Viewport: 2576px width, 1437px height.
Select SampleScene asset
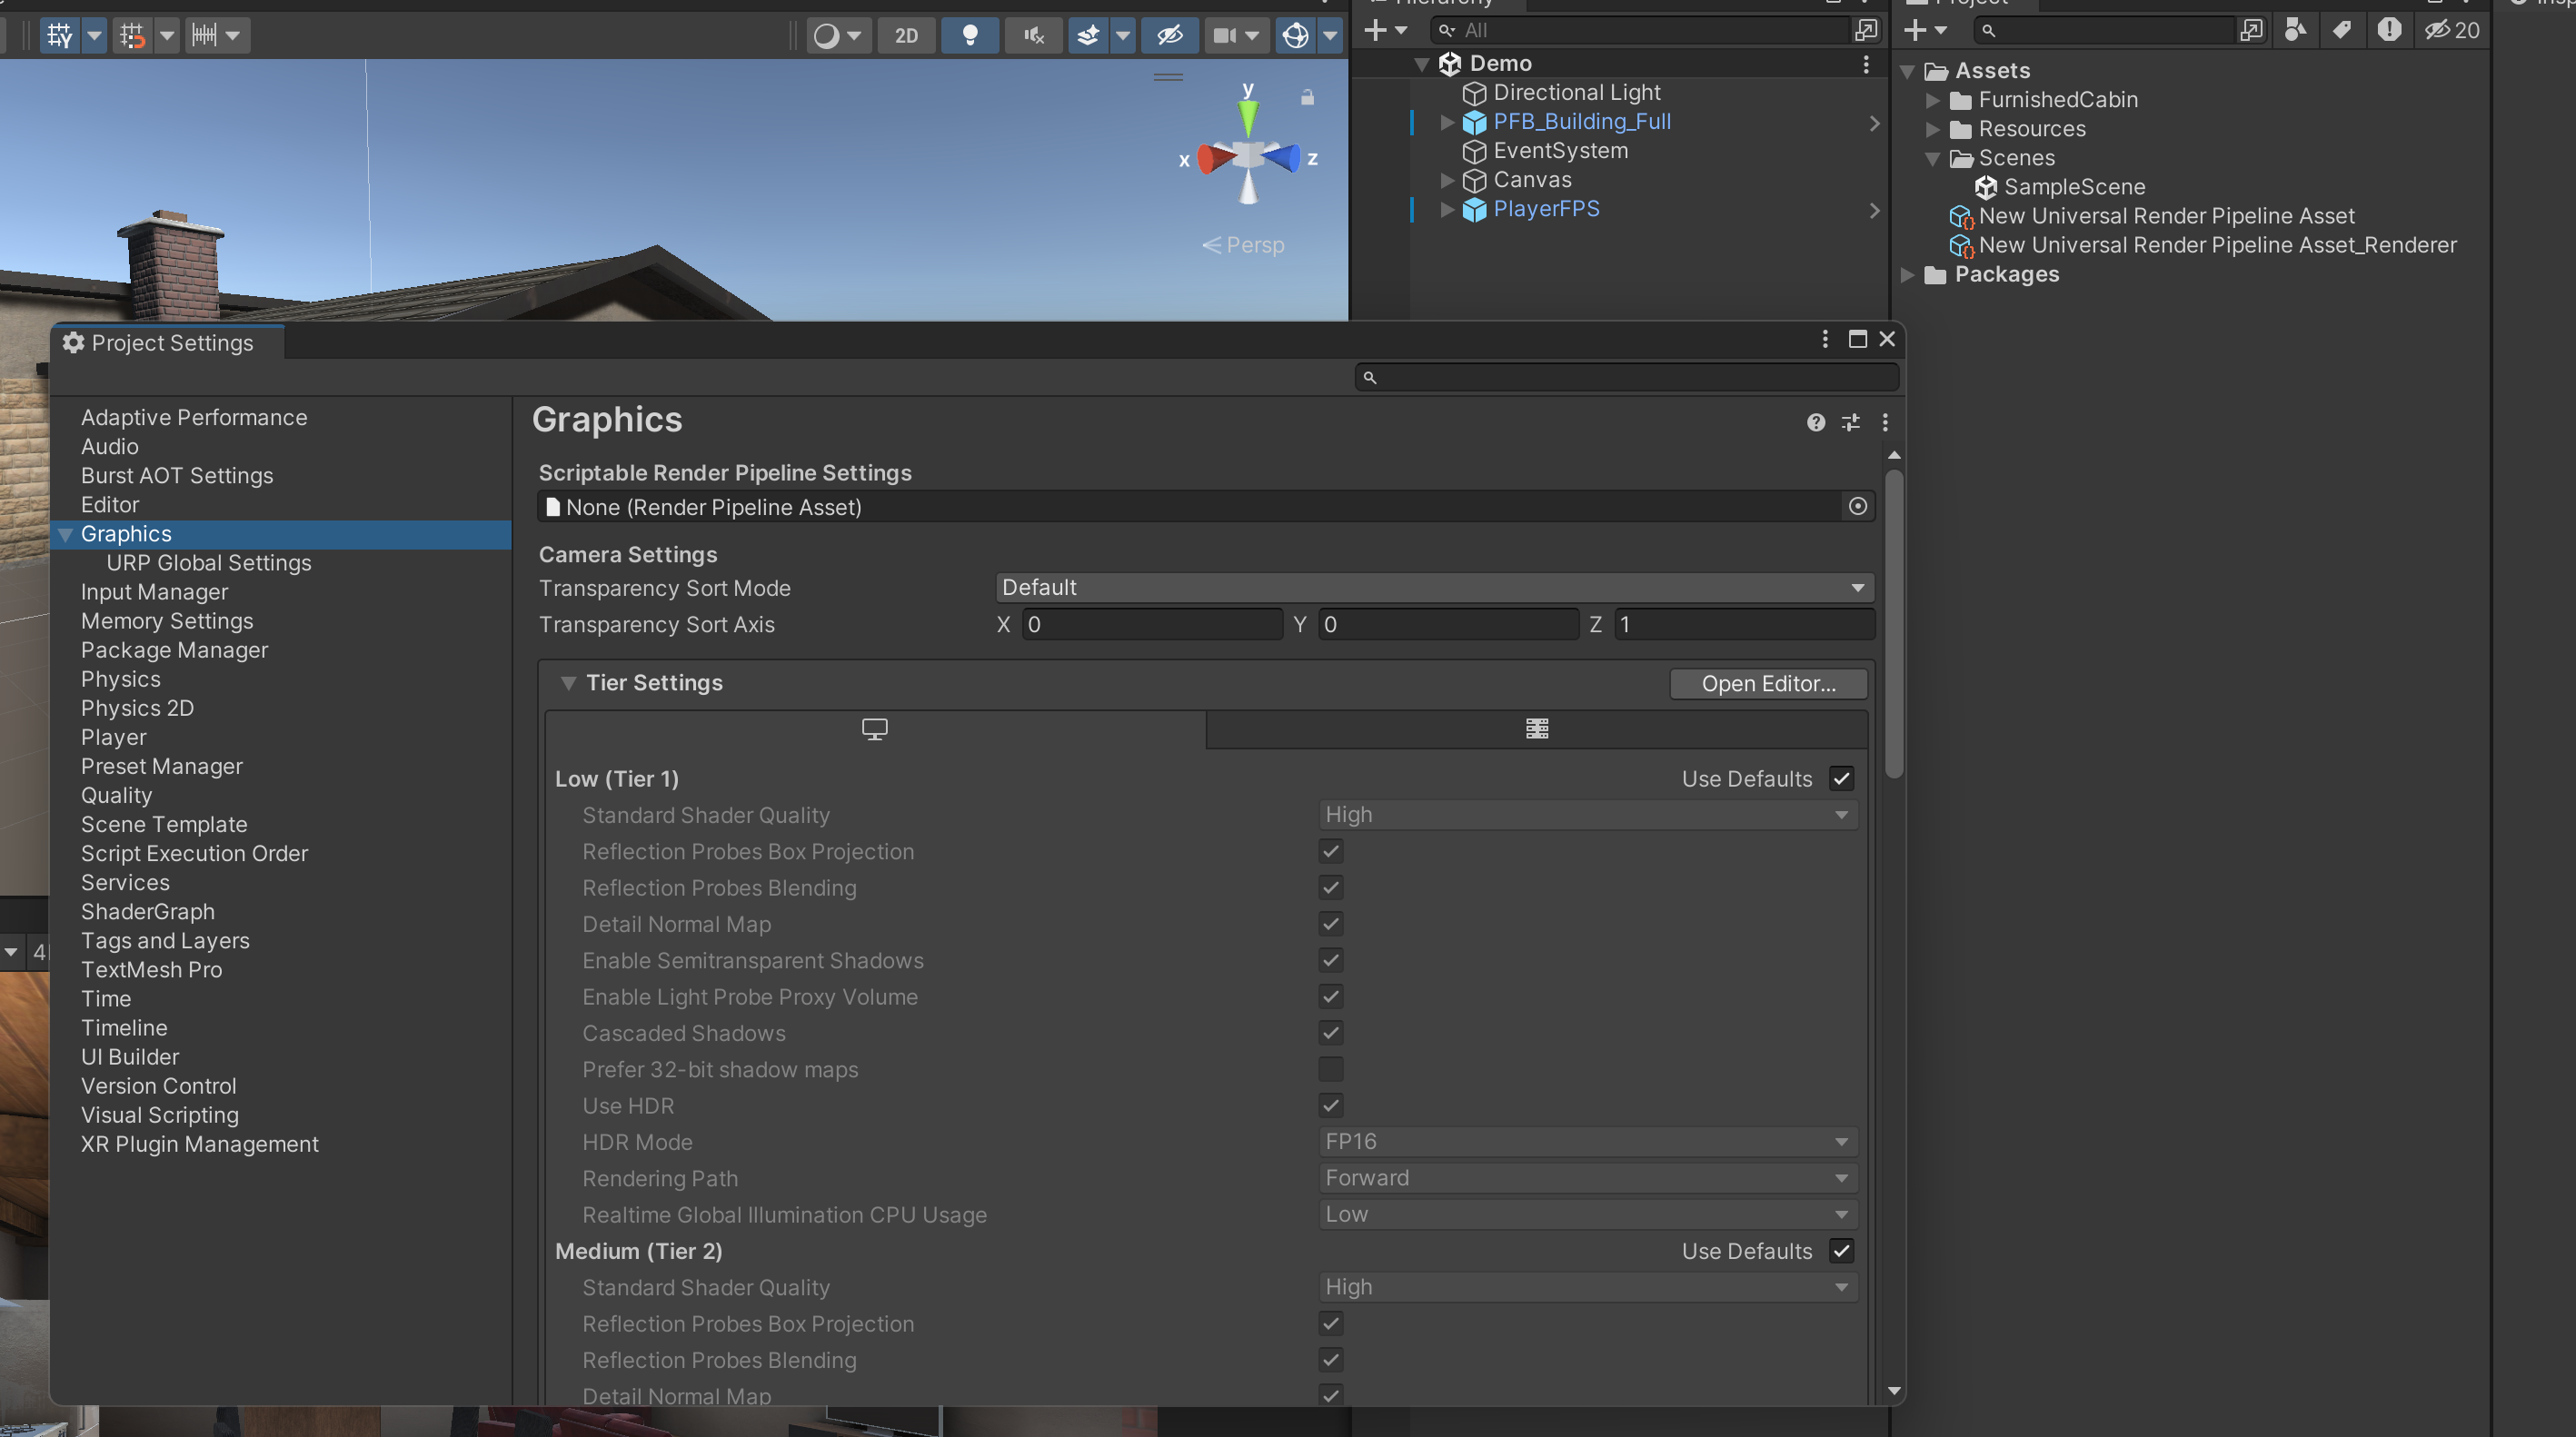click(x=2060, y=187)
